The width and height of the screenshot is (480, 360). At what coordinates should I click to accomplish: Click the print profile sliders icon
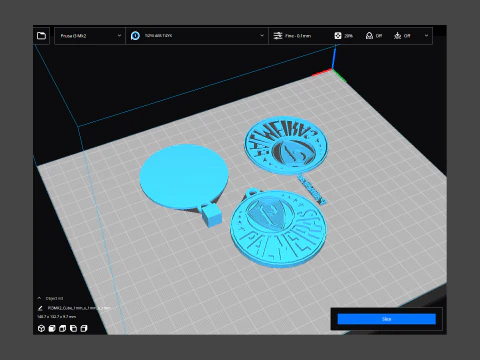tap(278, 36)
